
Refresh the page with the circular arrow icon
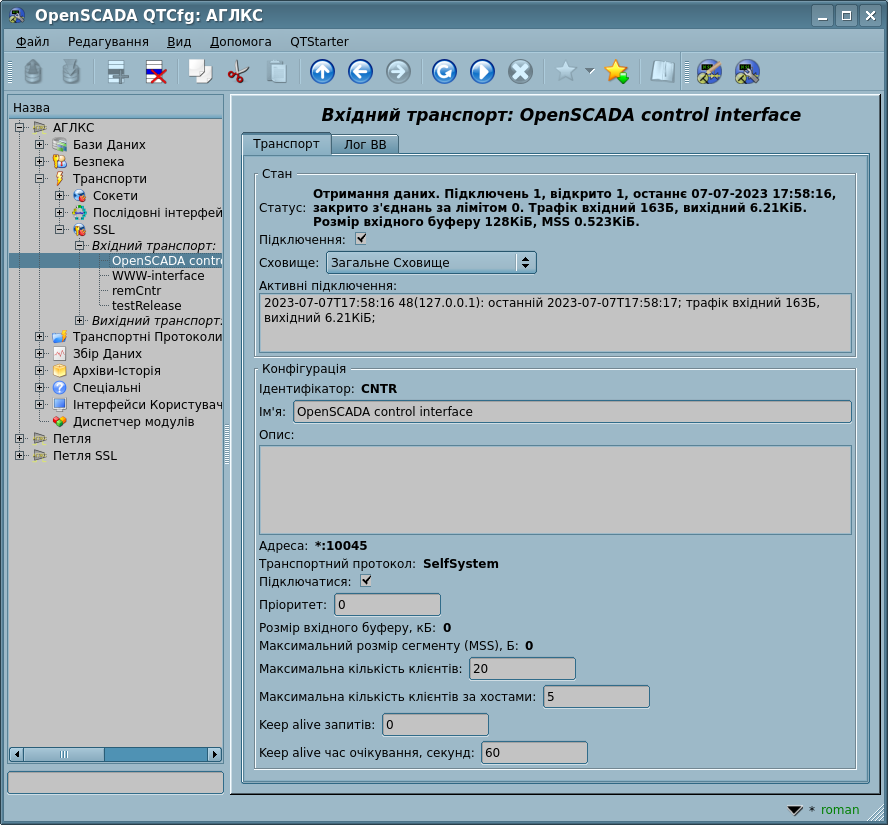(x=444, y=72)
